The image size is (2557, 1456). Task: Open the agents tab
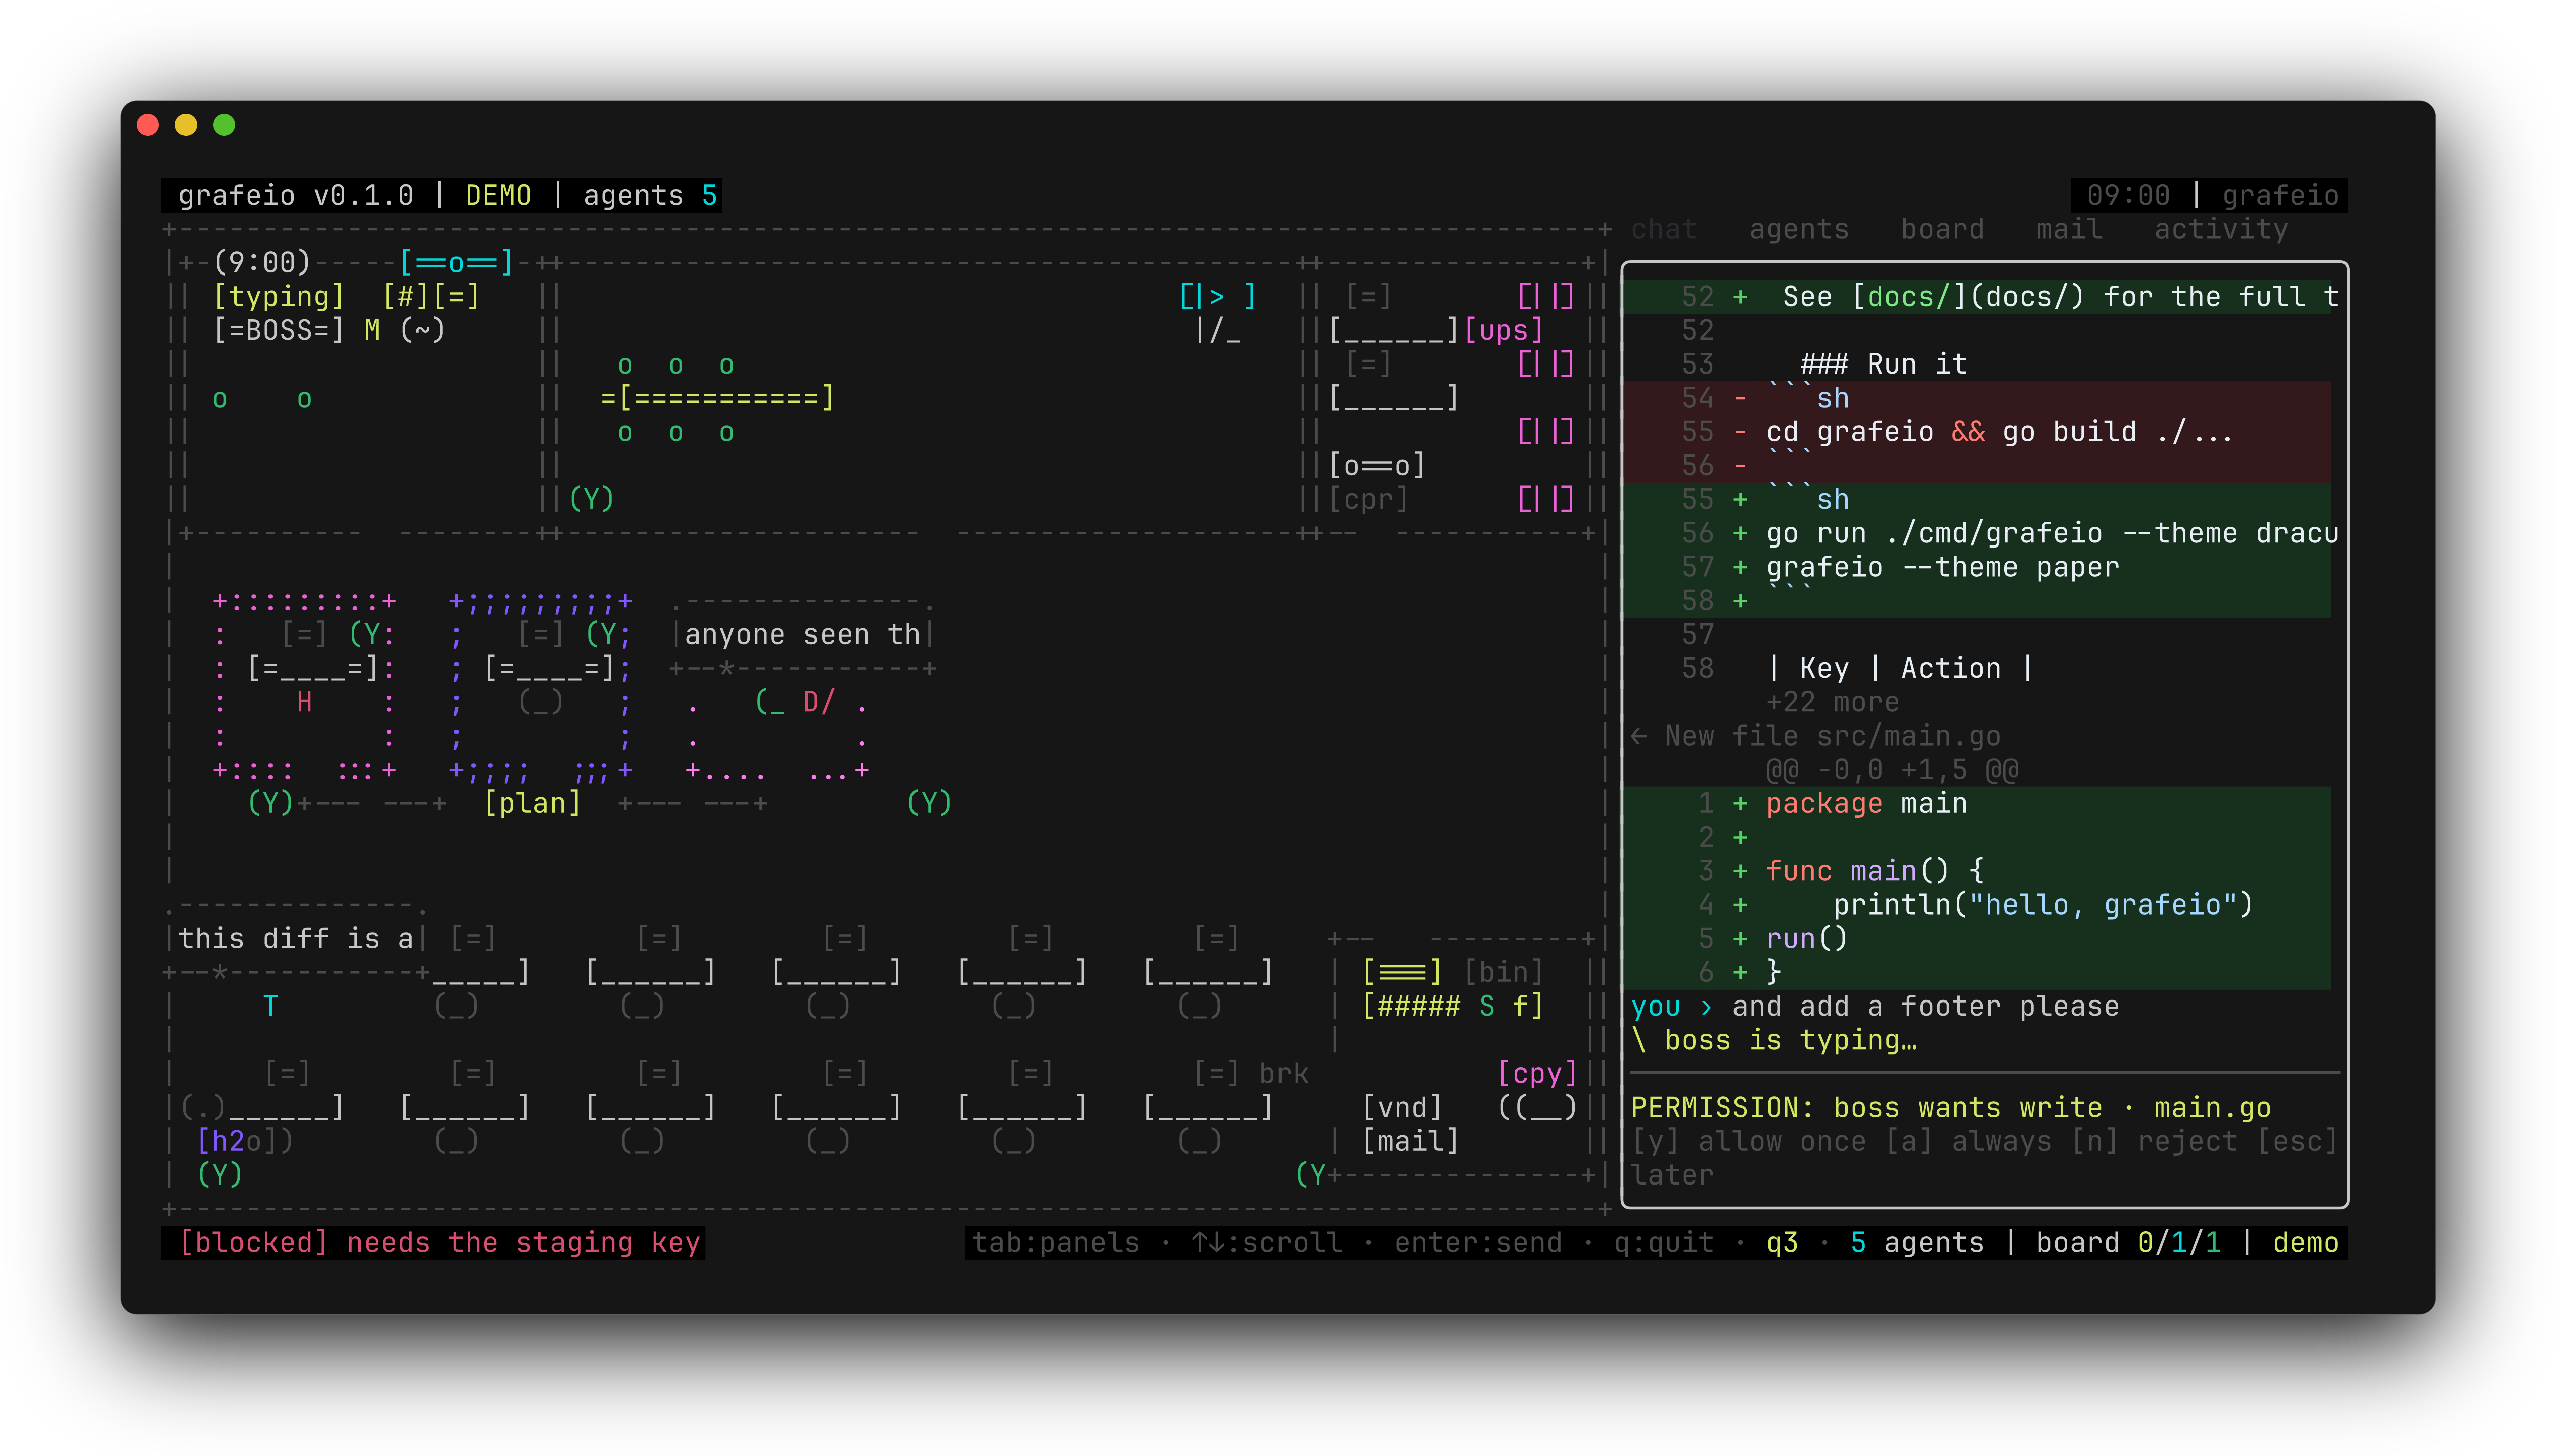pyautogui.click(x=1798, y=229)
